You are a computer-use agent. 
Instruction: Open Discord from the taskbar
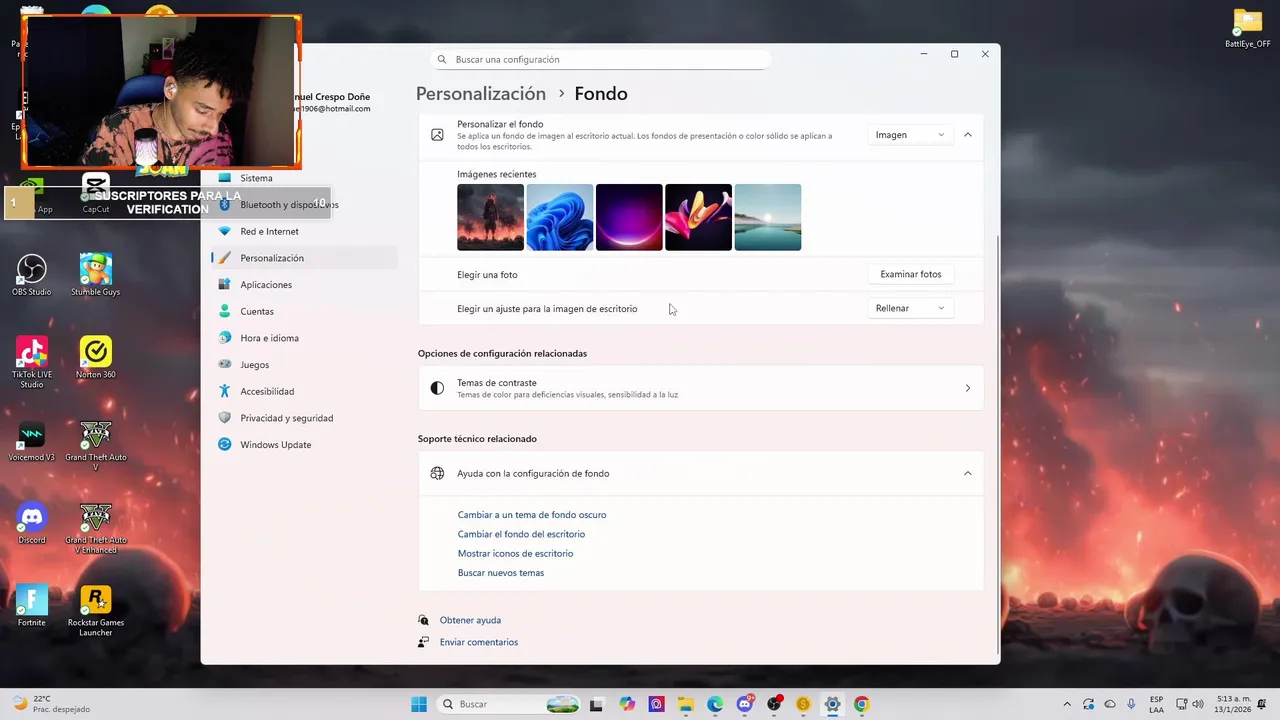pos(745,704)
